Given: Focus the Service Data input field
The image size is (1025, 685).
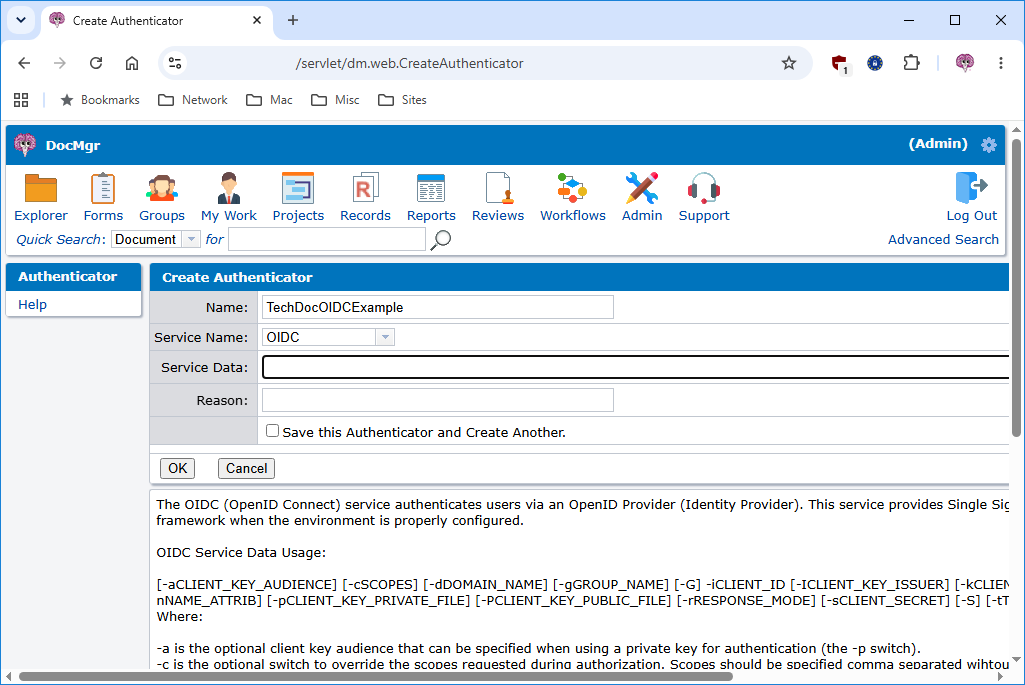Looking at the screenshot, I should [635, 367].
